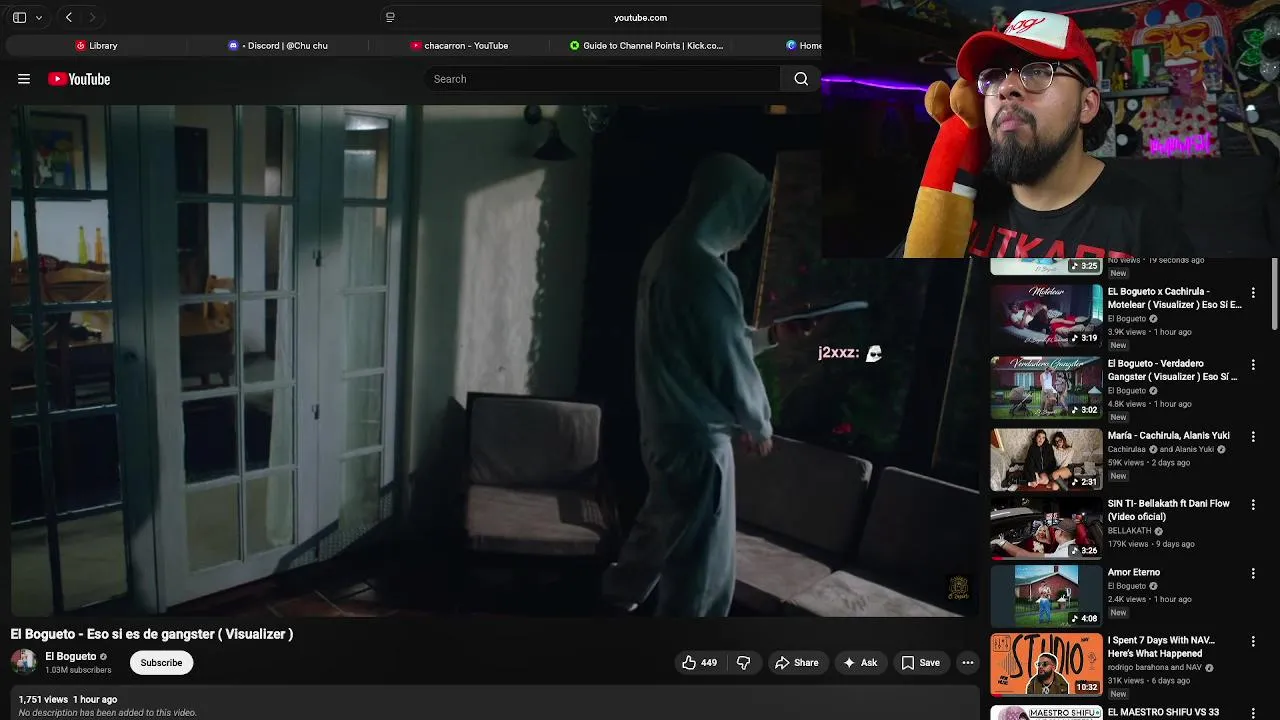Switch to the Library tab

point(97,45)
